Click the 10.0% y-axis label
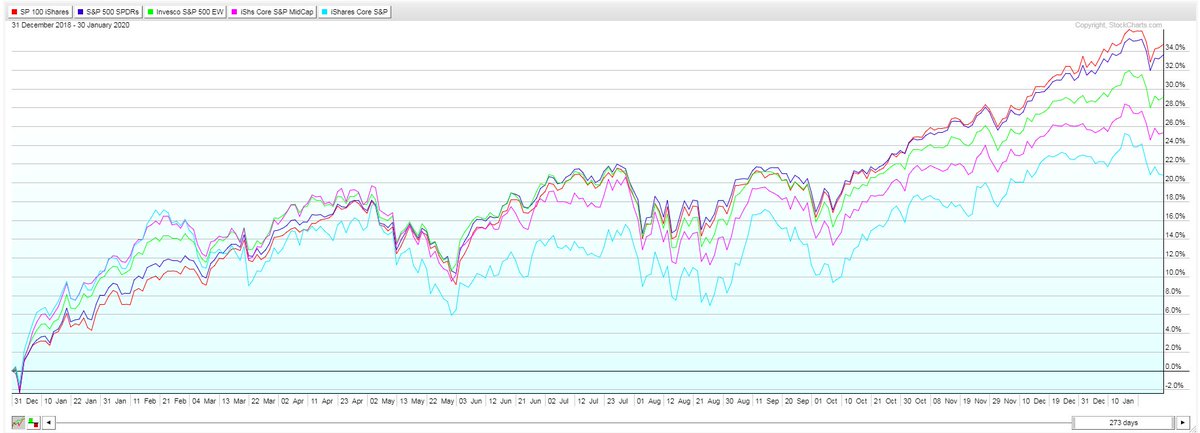 point(1174,273)
